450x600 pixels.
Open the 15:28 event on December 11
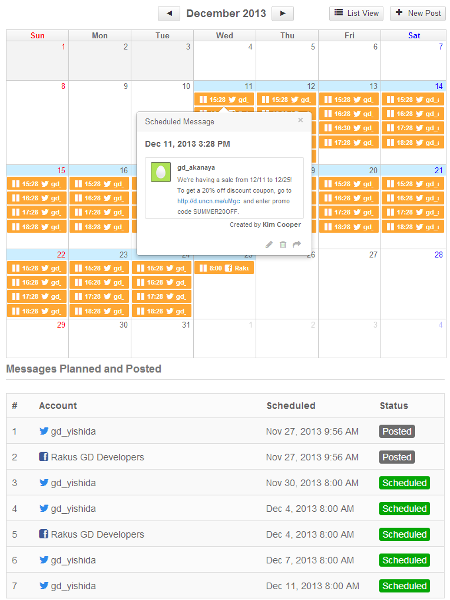click(x=224, y=99)
